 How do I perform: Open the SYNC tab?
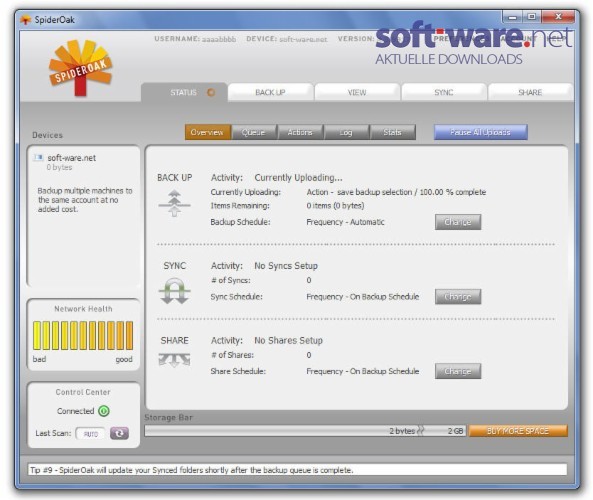pyautogui.click(x=444, y=92)
